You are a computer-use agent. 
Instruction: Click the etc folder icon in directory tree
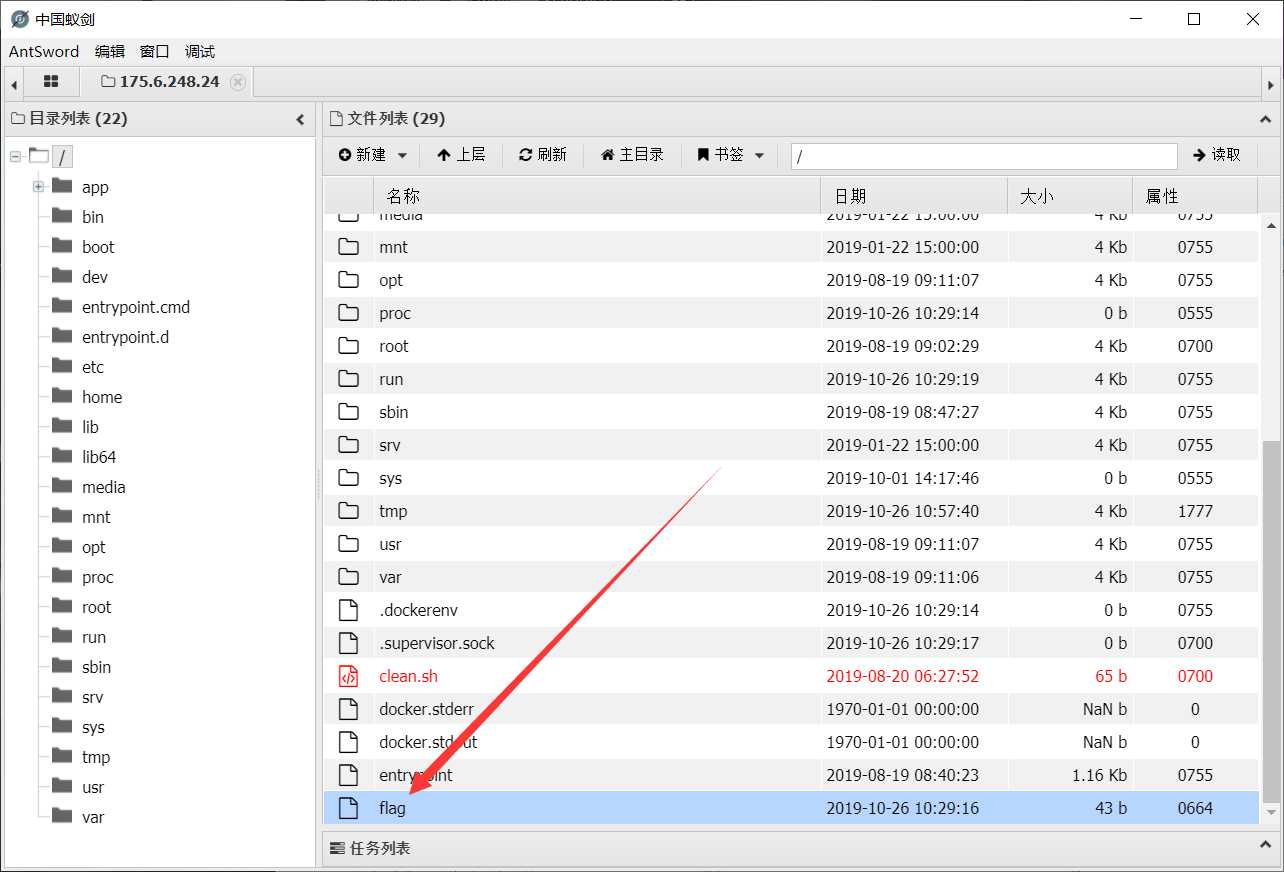coord(62,366)
